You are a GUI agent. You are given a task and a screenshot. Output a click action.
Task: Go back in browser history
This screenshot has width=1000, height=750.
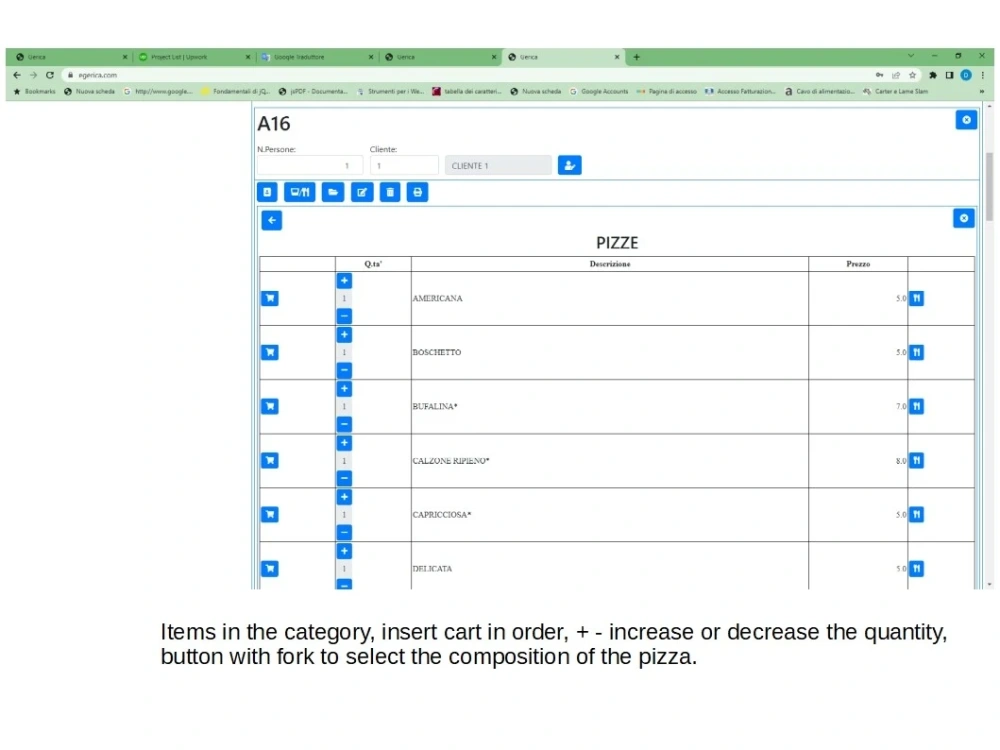click(17, 75)
